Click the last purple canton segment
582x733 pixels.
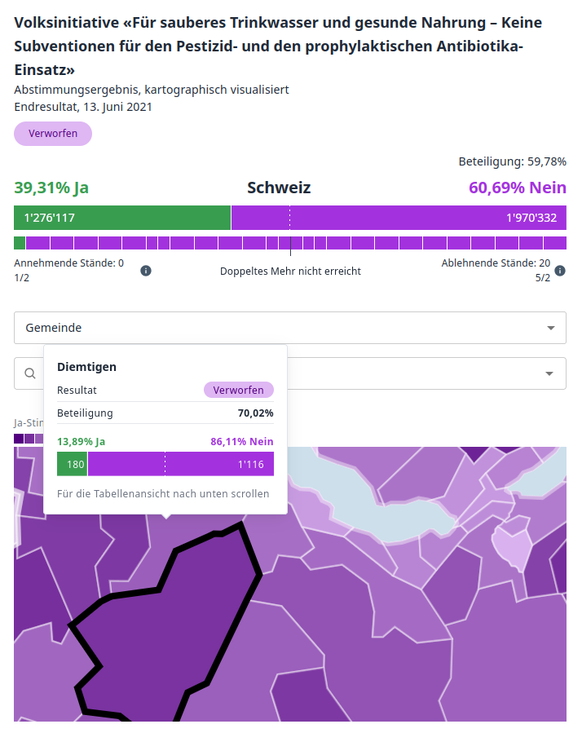tap(555, 243)
